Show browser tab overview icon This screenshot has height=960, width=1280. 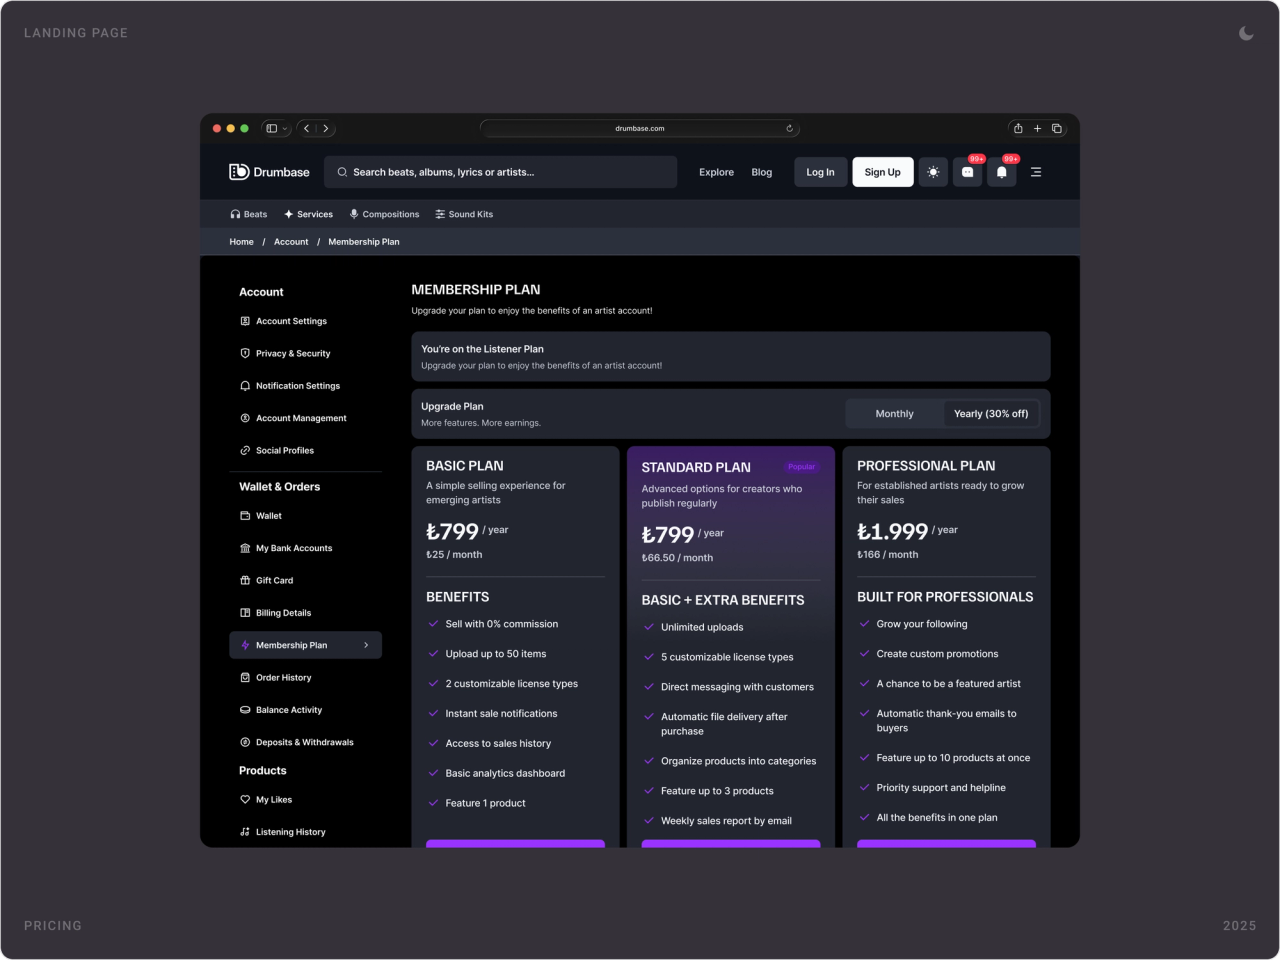[1056, 128]
